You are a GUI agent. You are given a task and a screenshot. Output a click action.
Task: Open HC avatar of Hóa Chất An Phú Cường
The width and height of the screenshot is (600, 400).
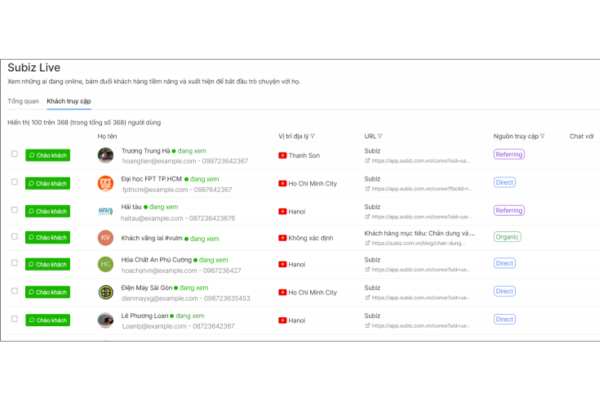pyautogui.click(x=105, y=264)
